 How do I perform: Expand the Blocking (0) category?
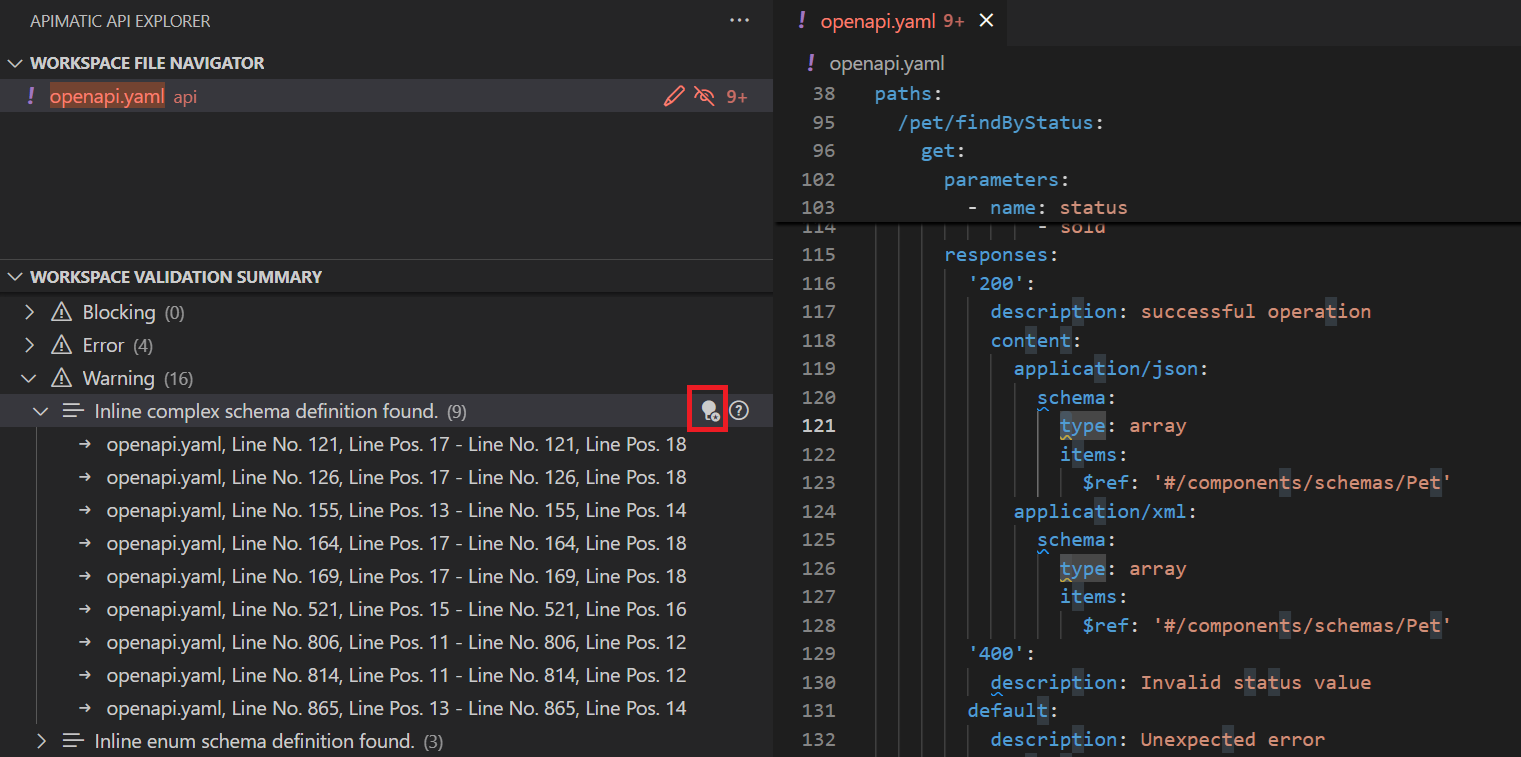pyautogui.click(x=29, y=312)
